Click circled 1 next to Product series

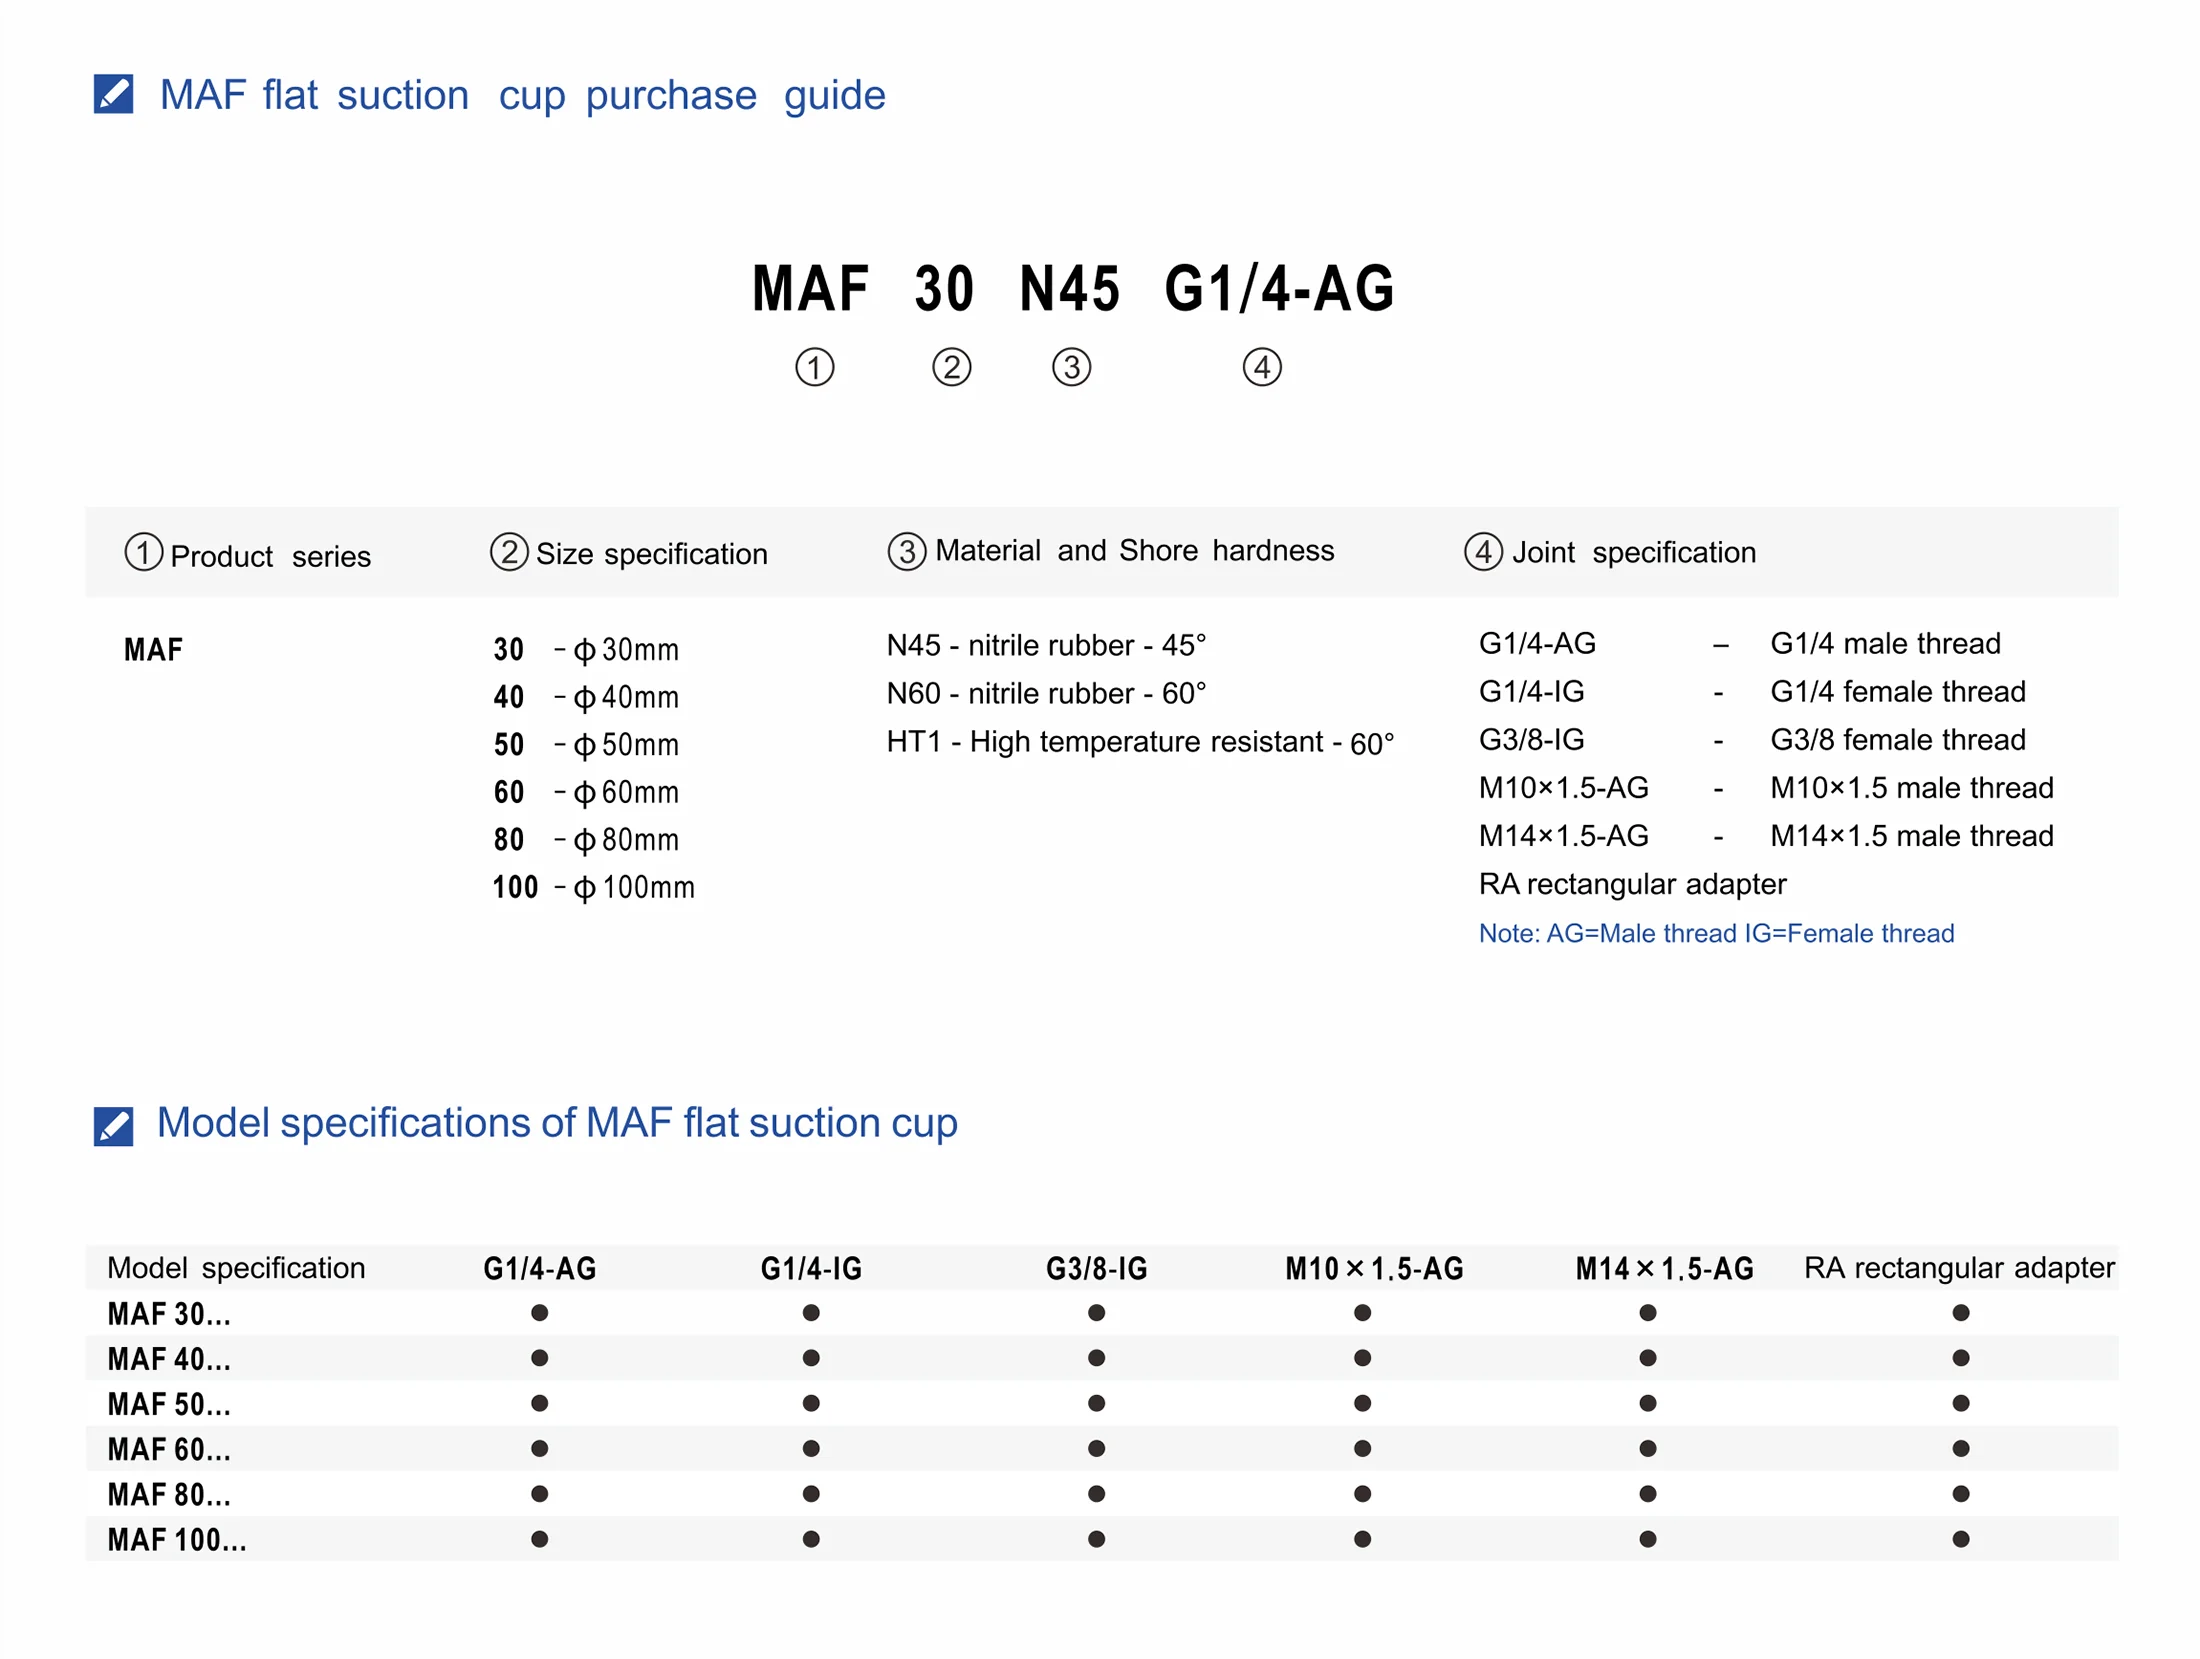(143, 552)
